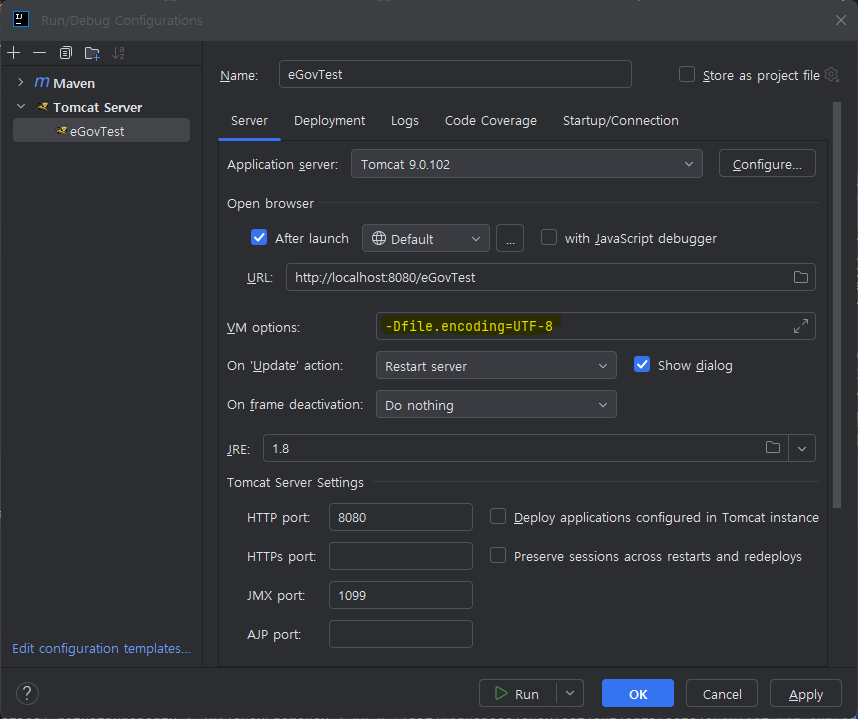Remove the selected configuration
Image resolution: width=858 pixels, height=719 pixels.
[x=39, y=53]
